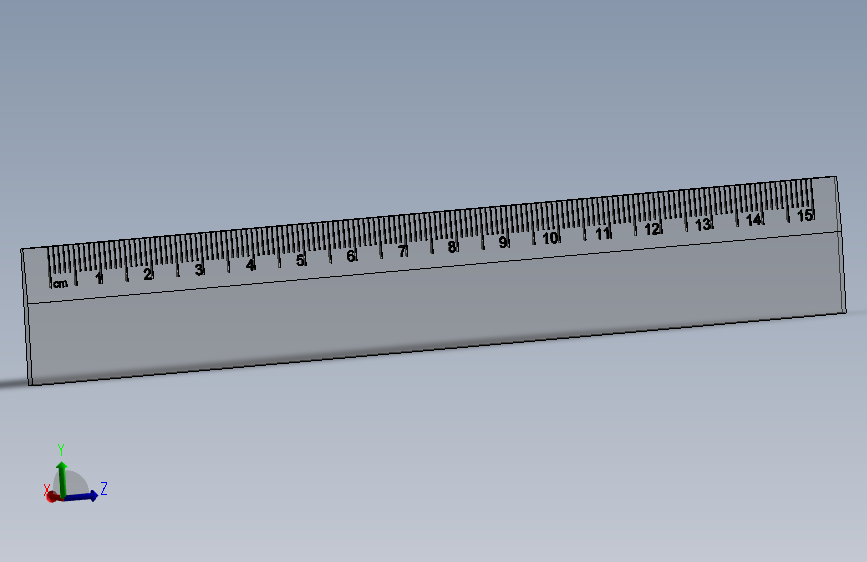Click the number 2 on the ruler
This screenshot has height=562, width=867.
point(148,274)
